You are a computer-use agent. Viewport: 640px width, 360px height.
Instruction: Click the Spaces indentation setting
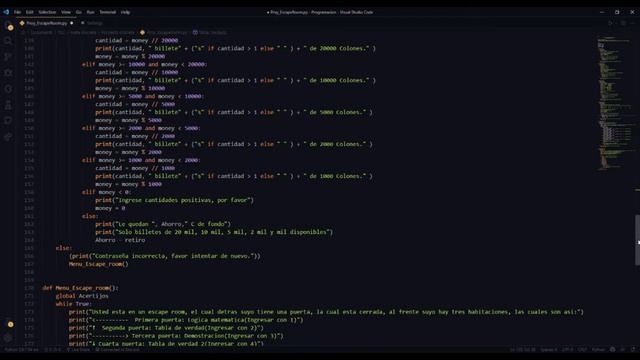point(549,350)
